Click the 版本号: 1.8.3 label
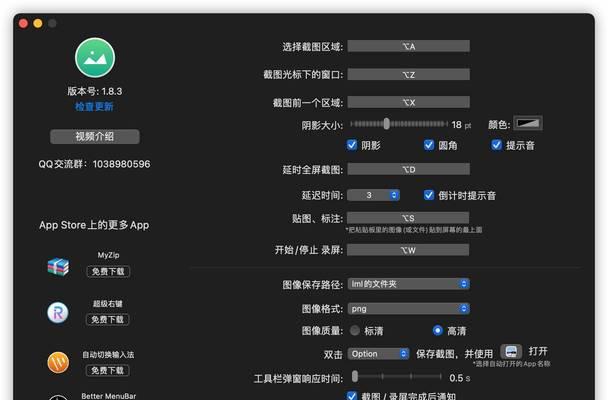The height and width of the screenshot is (400, 608). (x=95, y=91)
